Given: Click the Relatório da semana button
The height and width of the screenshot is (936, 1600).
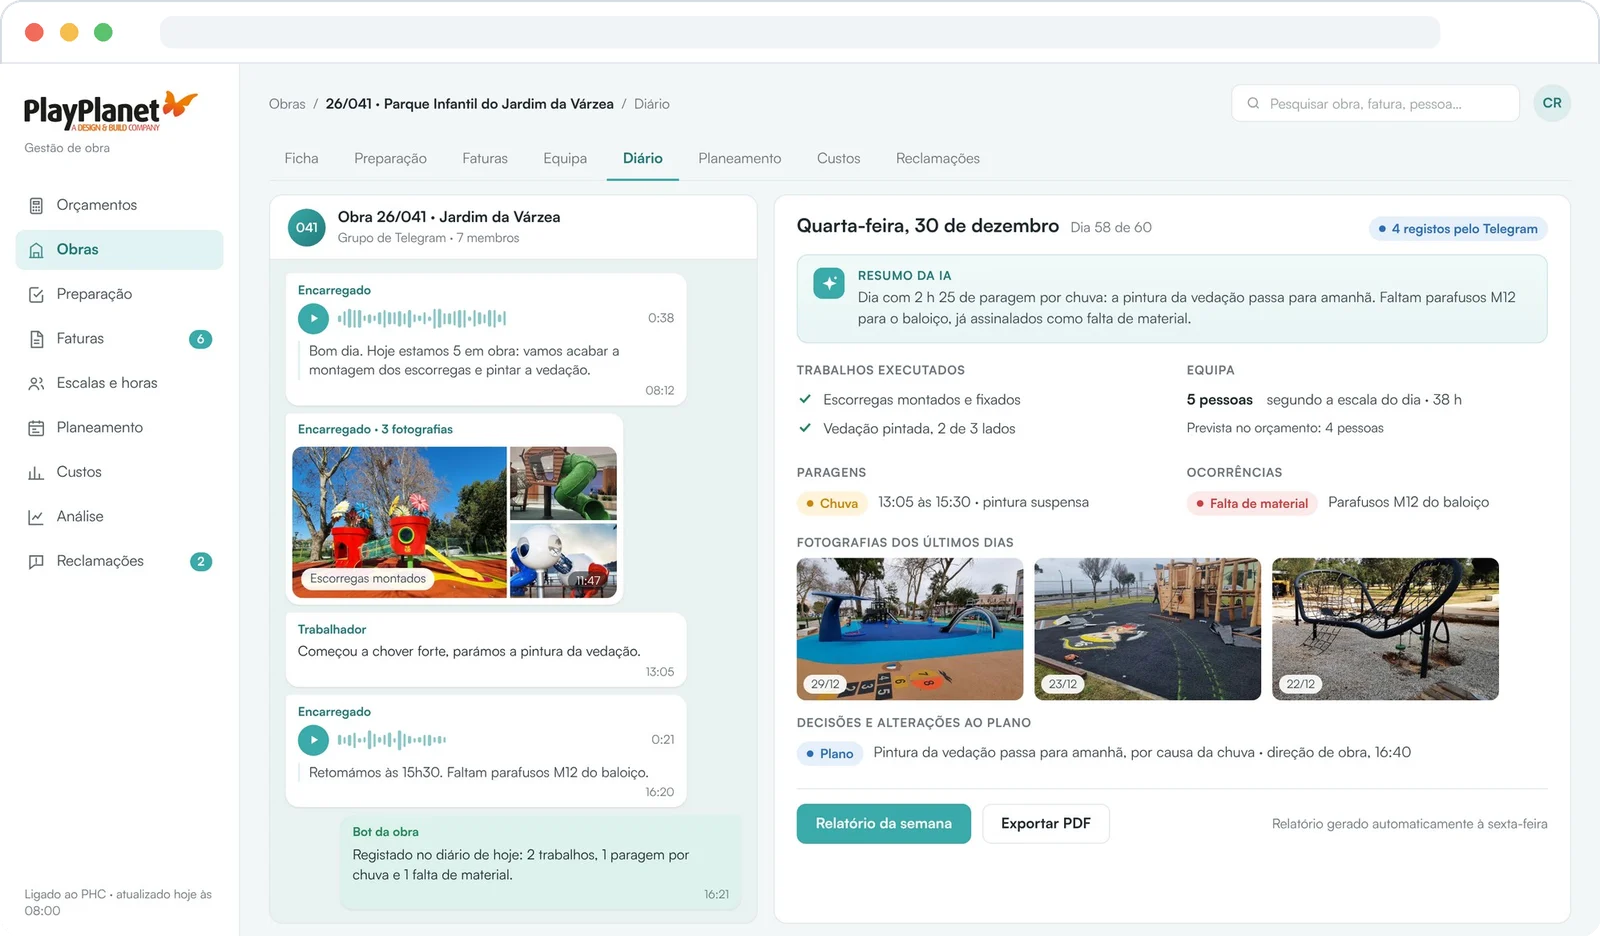Looking at the screenshot, I should click(x=883, y=824).
